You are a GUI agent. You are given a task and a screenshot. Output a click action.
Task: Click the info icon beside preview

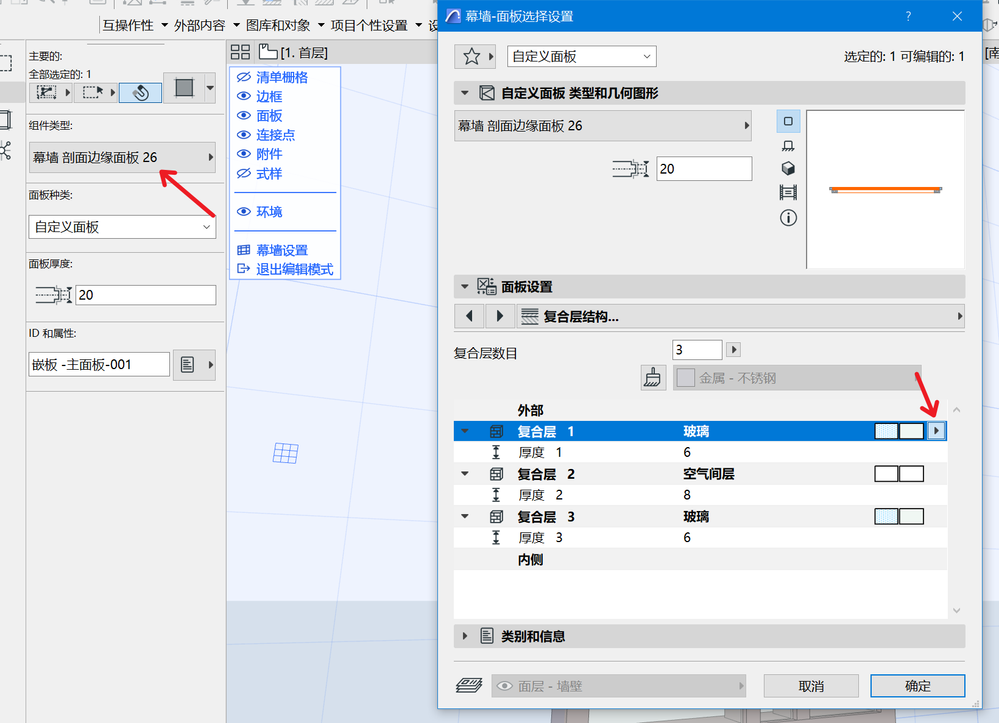click(788, 218)
